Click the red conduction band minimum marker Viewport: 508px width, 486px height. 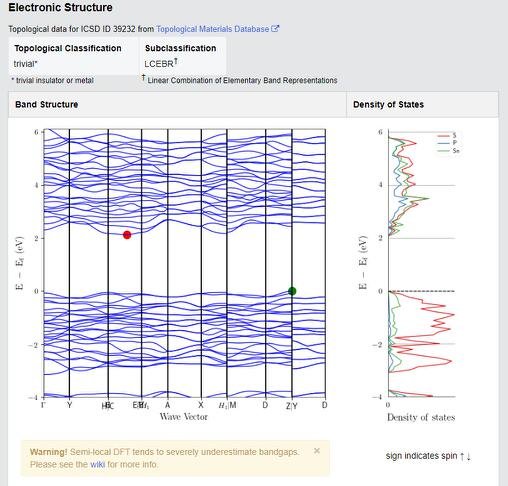click(127, 235)
